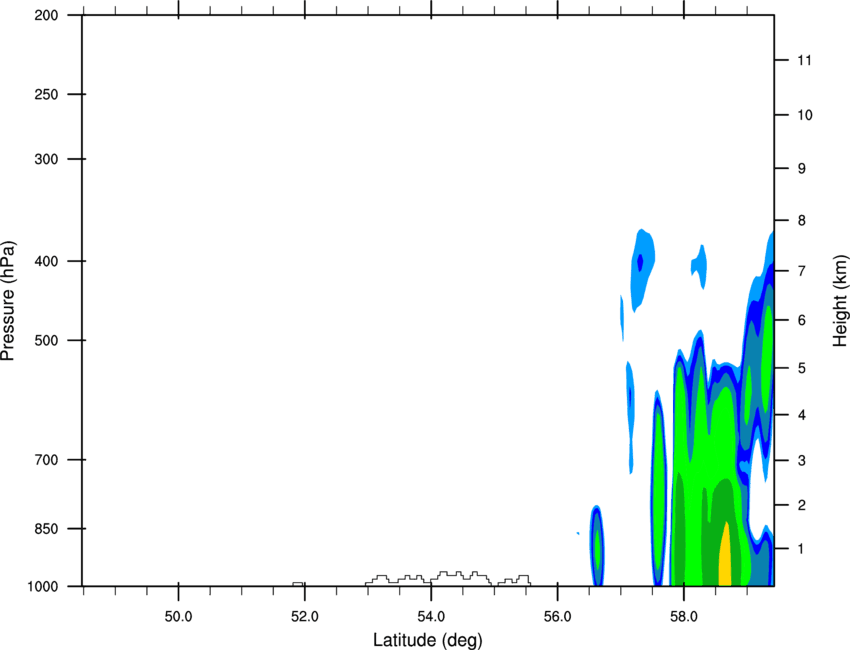This screenshot has height=650, width=850.
Task: Click the 700 pressure tick label
Action: 46,460
